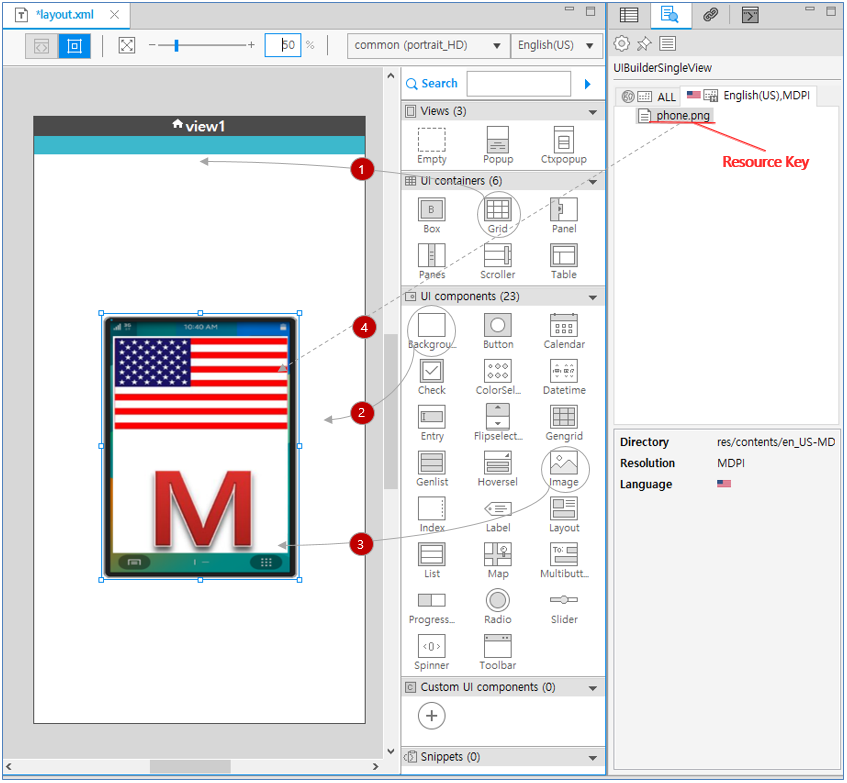This screenshot has width=847, height=783.
Task: Pick the Map UI component
Action: click(498, 554)
